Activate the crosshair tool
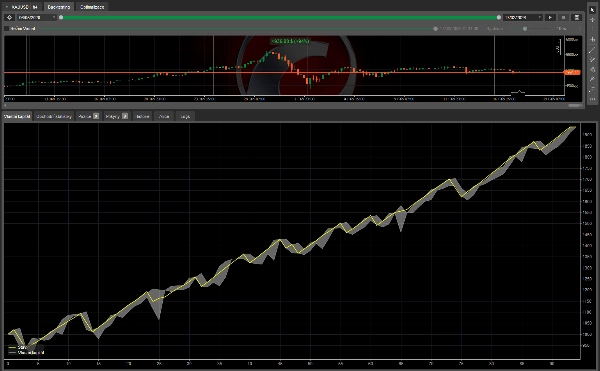Viewport: 600px width, 371px height. (x=592, y=20)
